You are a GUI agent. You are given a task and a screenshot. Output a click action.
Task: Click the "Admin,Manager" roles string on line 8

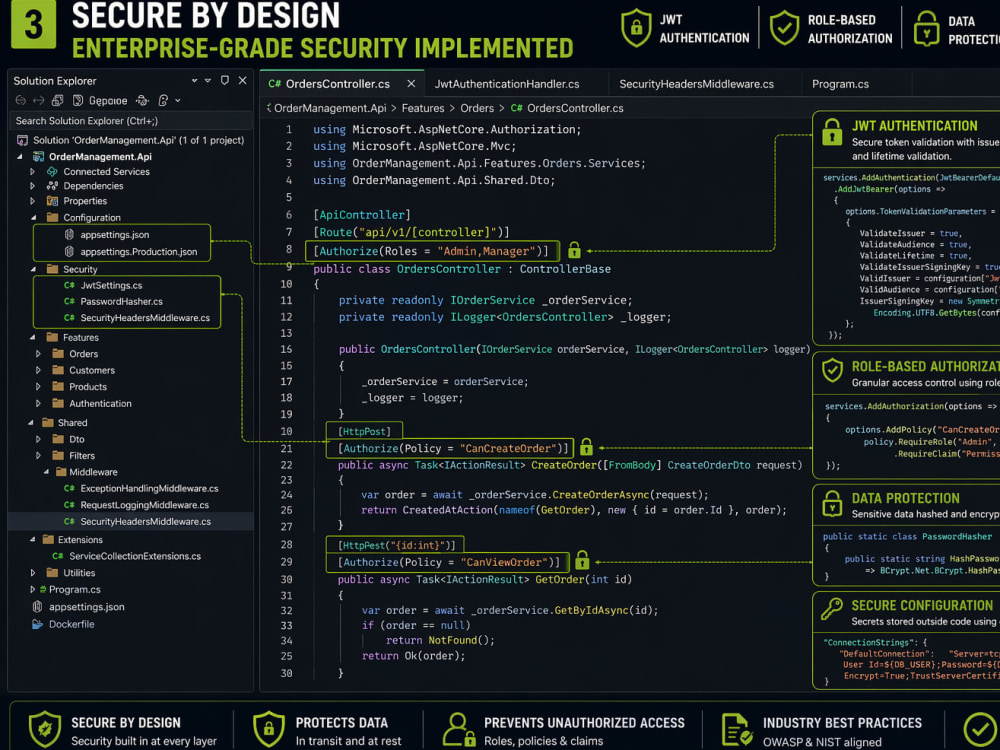pos(486,251)
